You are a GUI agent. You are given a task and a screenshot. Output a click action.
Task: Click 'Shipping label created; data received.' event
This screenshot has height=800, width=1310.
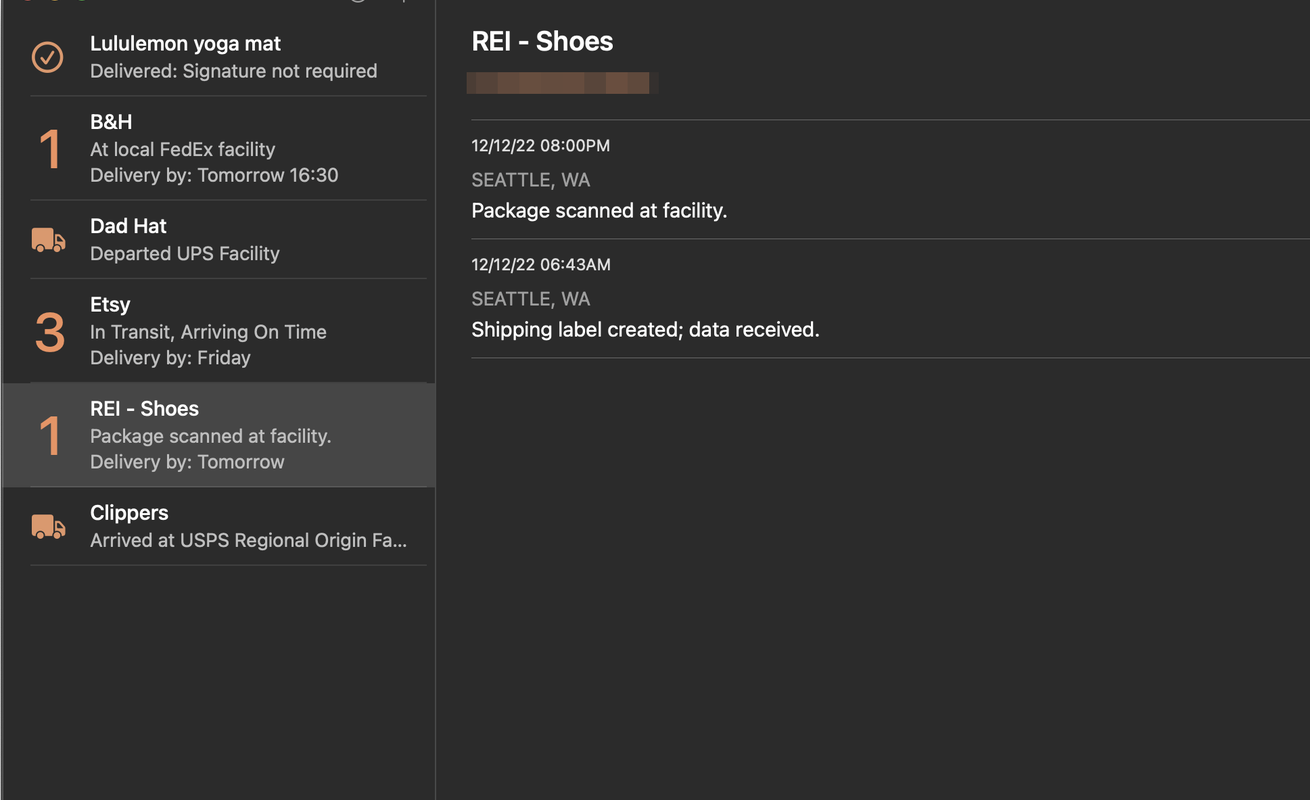(x=645, y=330)
